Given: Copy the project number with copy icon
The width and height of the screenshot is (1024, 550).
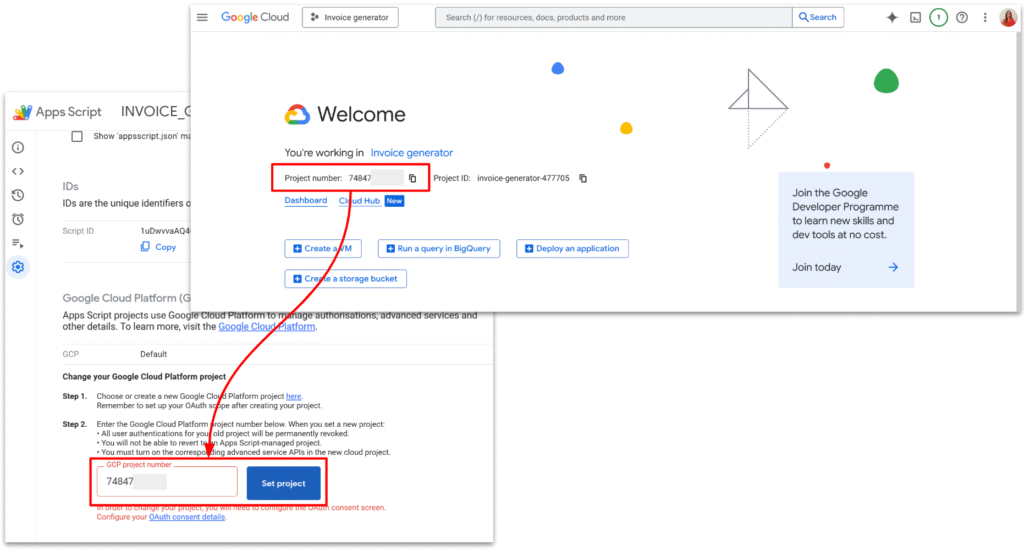Looking at the screenshot, I should point(412,178).
